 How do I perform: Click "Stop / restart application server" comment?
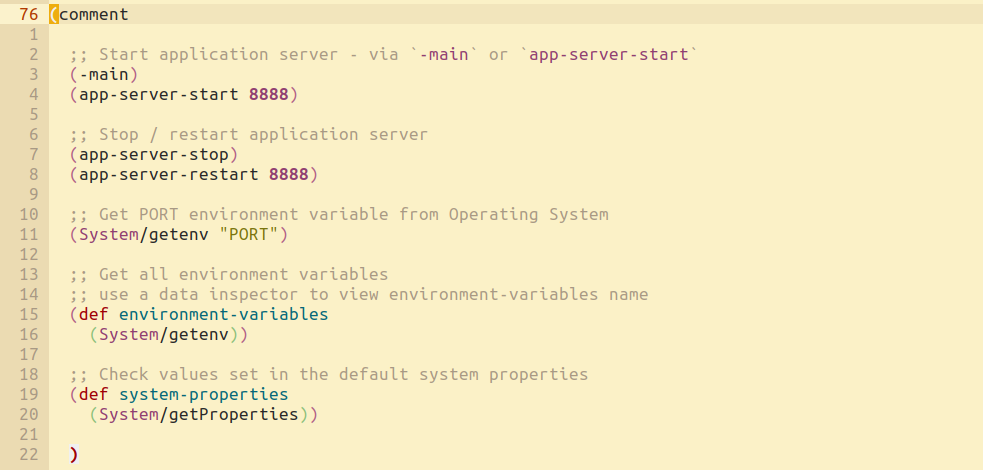tap(248, 134)
